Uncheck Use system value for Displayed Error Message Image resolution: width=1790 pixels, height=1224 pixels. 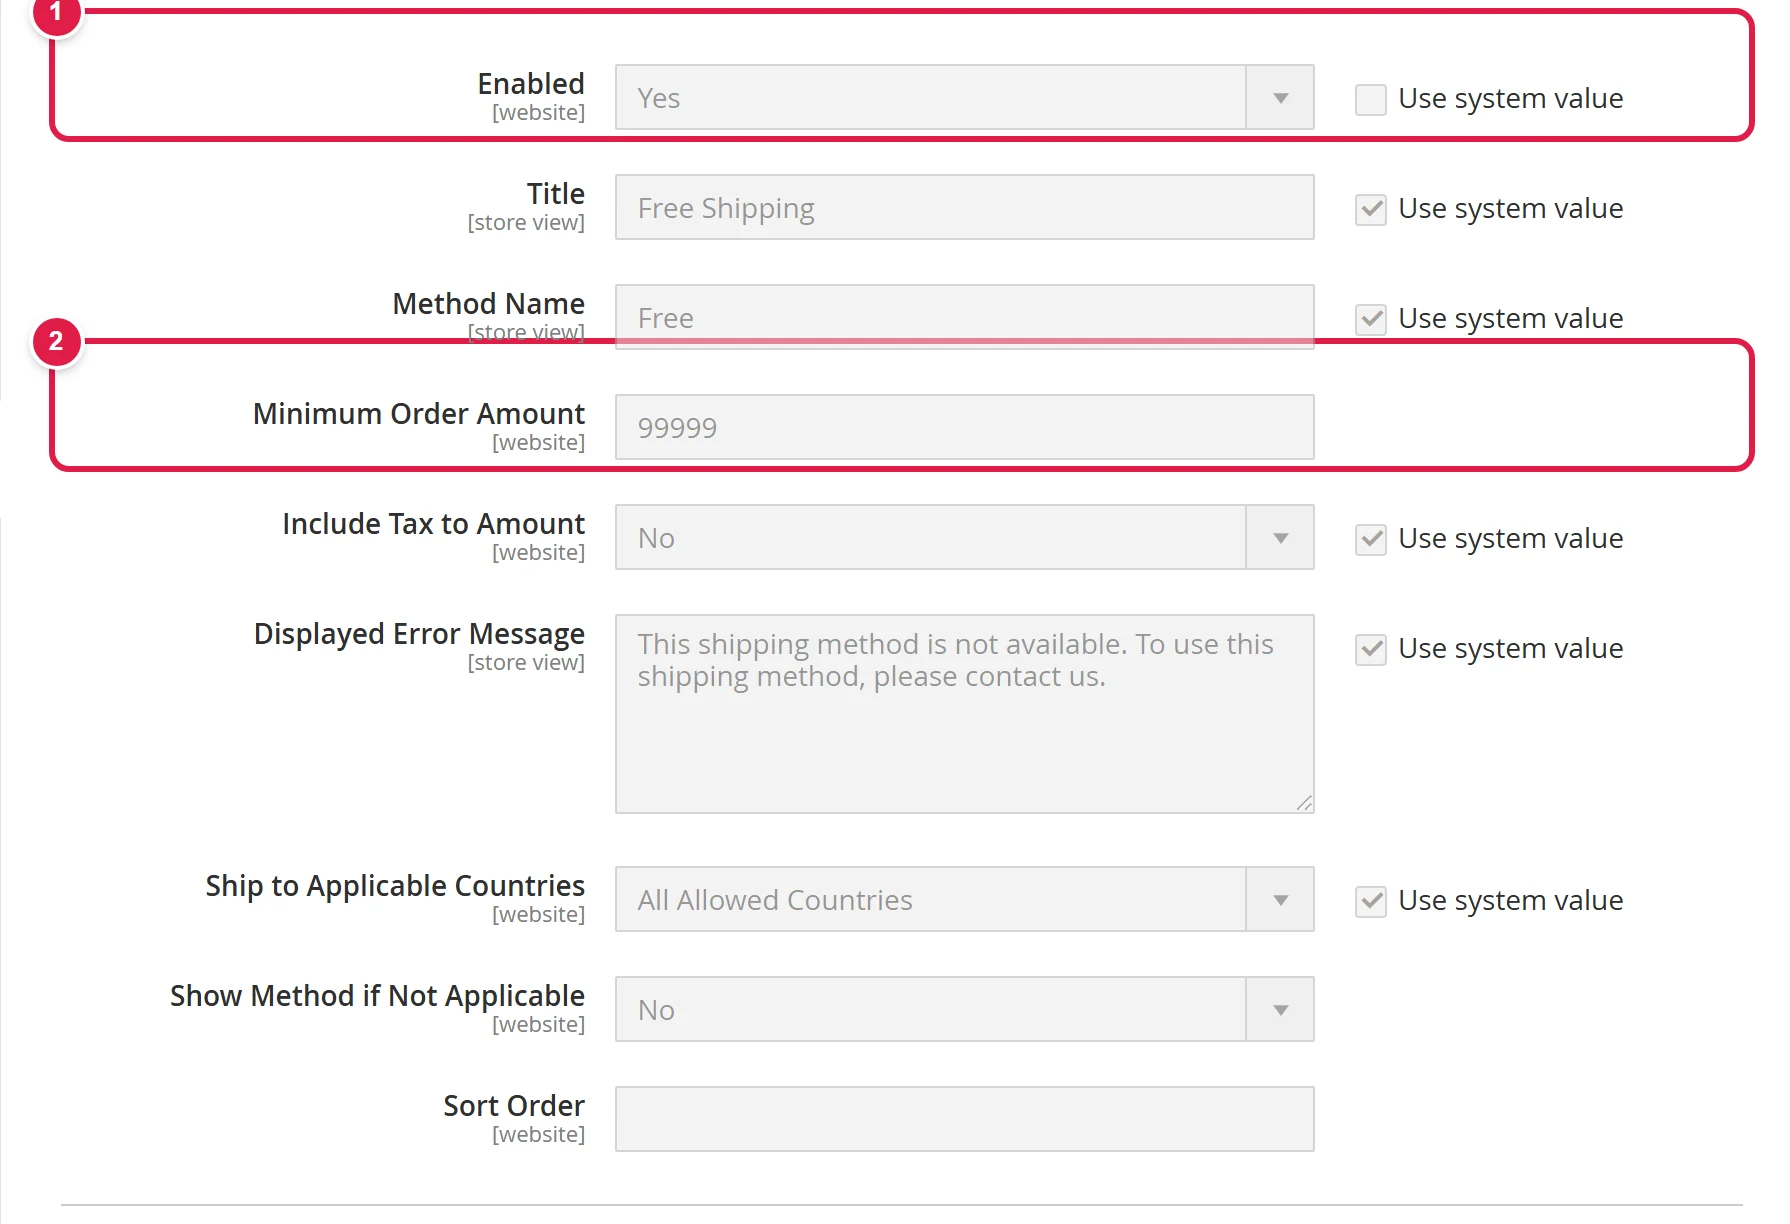pos(1370,649)
